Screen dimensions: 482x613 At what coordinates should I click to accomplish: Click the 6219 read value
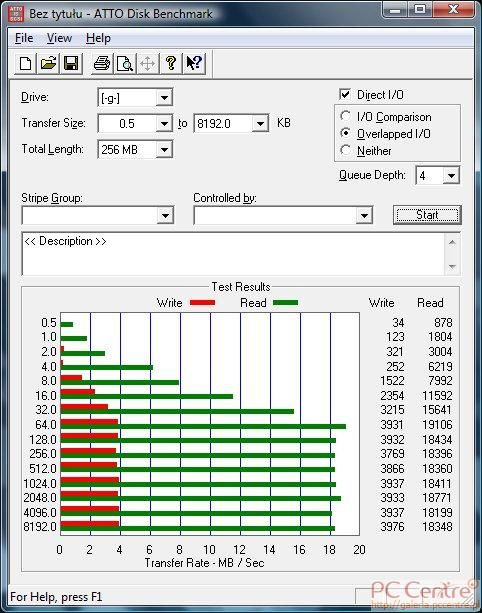pyautogui.click(x=440, y=366)
